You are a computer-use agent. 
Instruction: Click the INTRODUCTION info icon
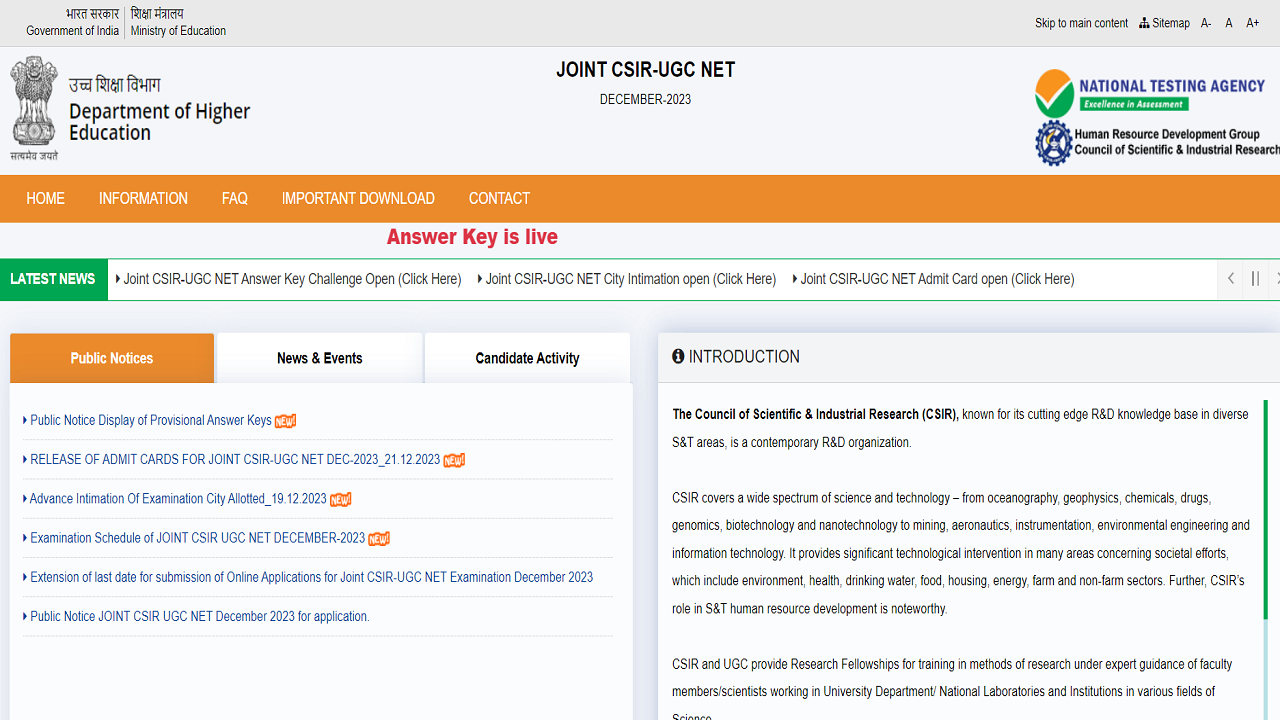pyautogui.click(x=678, y=356)
